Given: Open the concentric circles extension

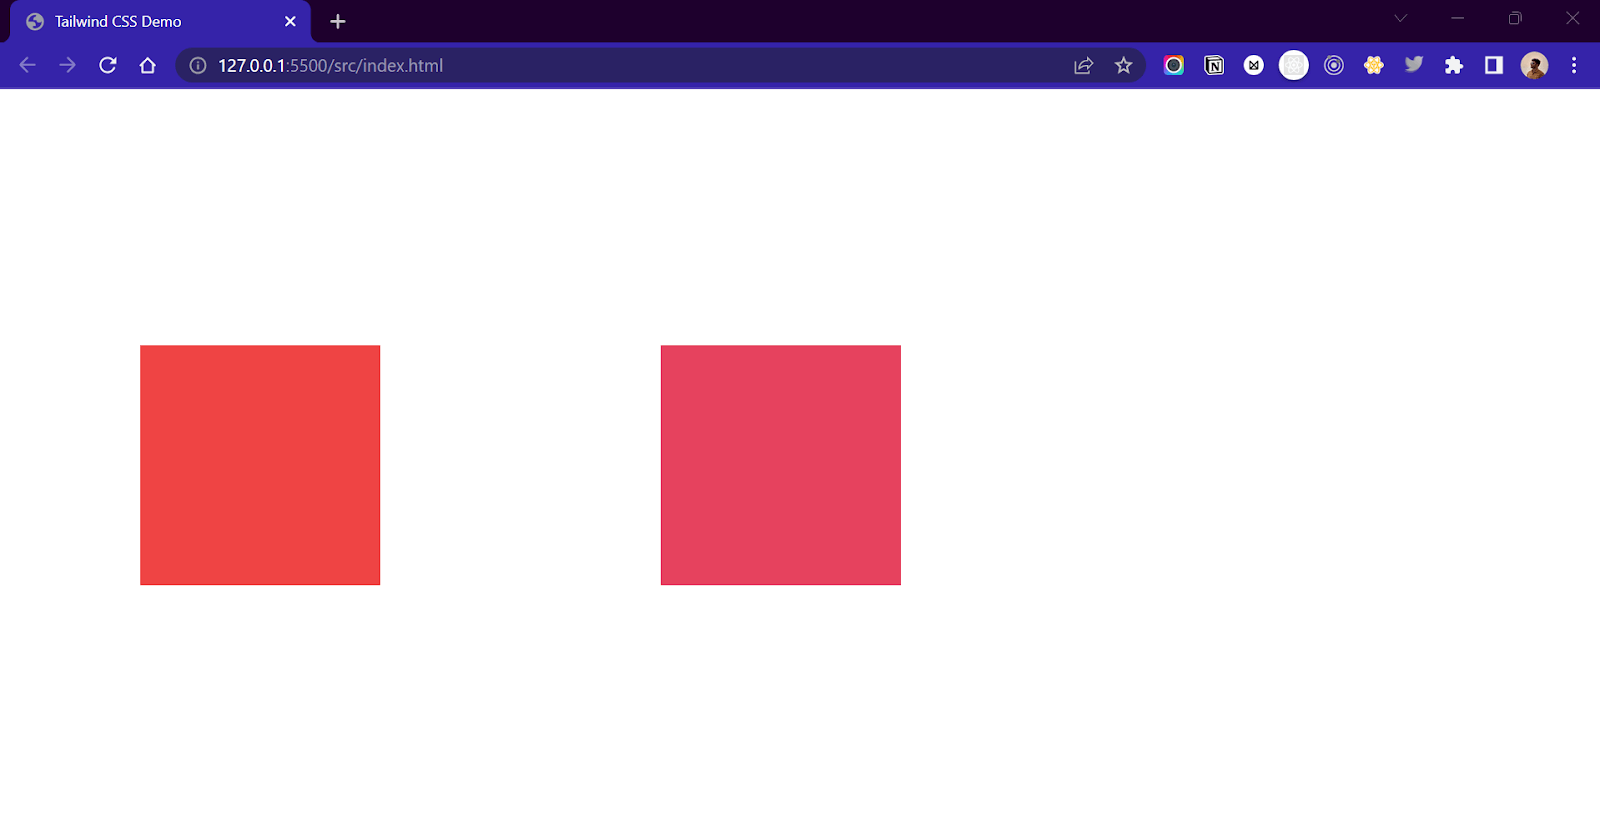Looking at the screenshot, I should click(x=1334, y=65).
